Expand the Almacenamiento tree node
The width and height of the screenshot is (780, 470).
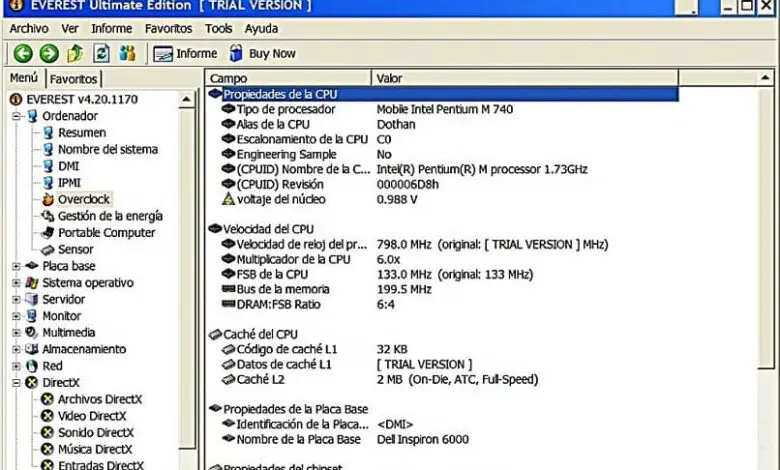[16, 350]
